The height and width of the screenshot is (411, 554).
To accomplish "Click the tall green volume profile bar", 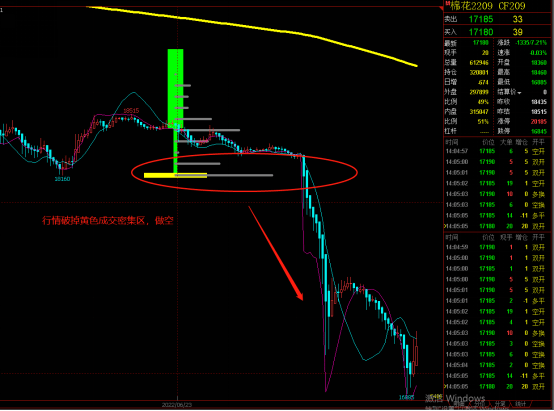I will [175, 88].
